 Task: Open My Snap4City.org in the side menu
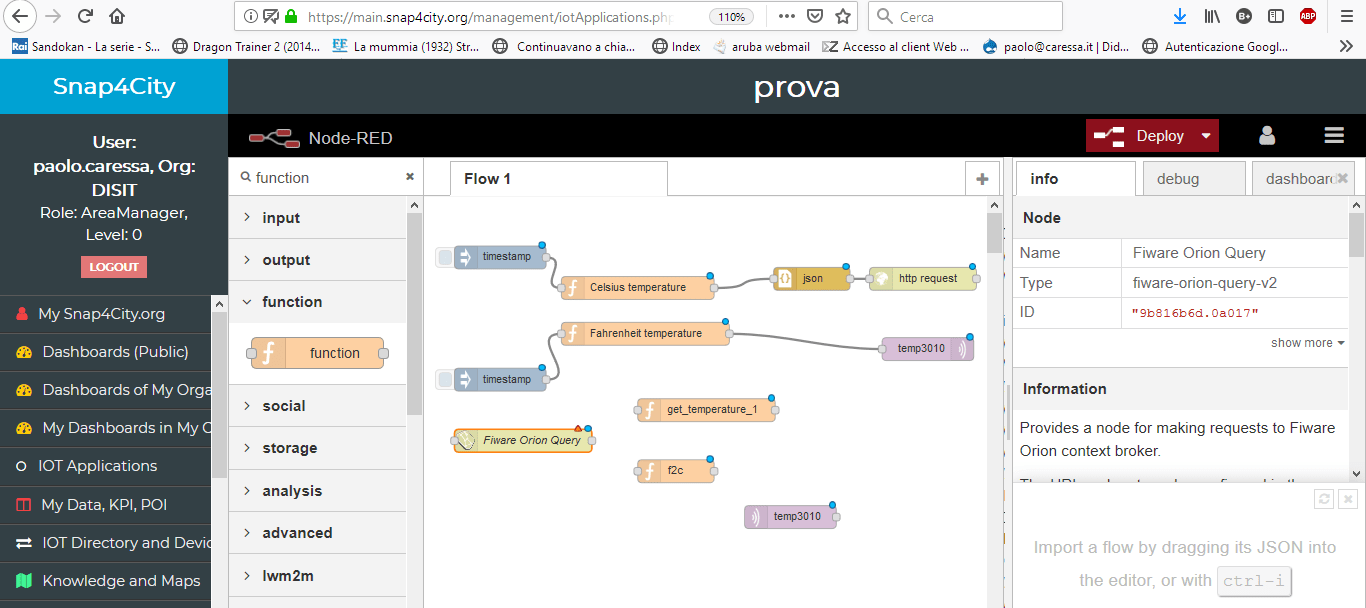coord(106,314)
